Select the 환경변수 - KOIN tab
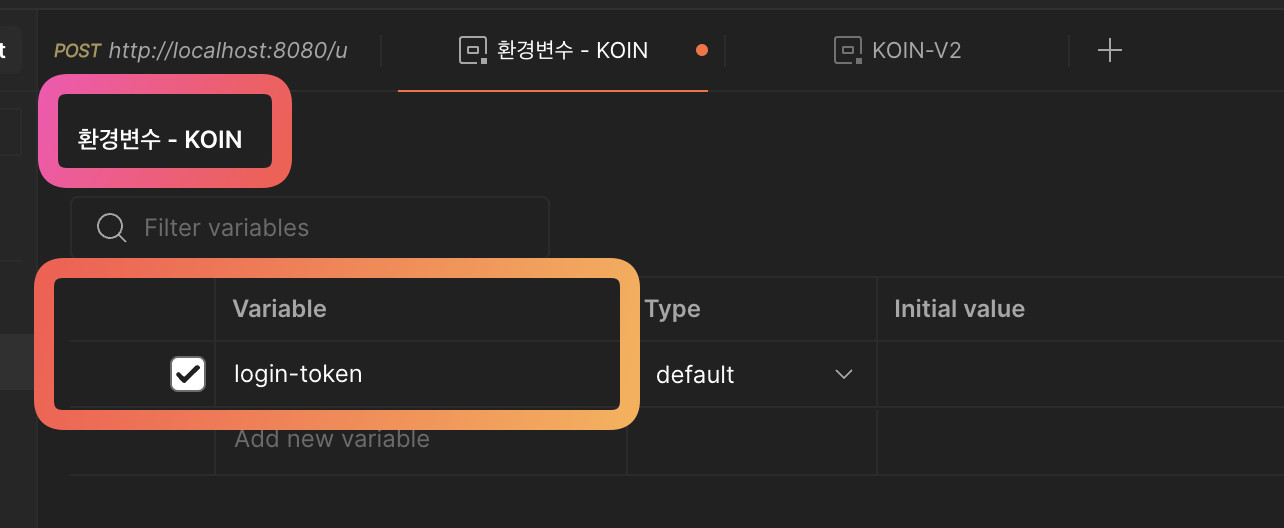 point(572,50)
